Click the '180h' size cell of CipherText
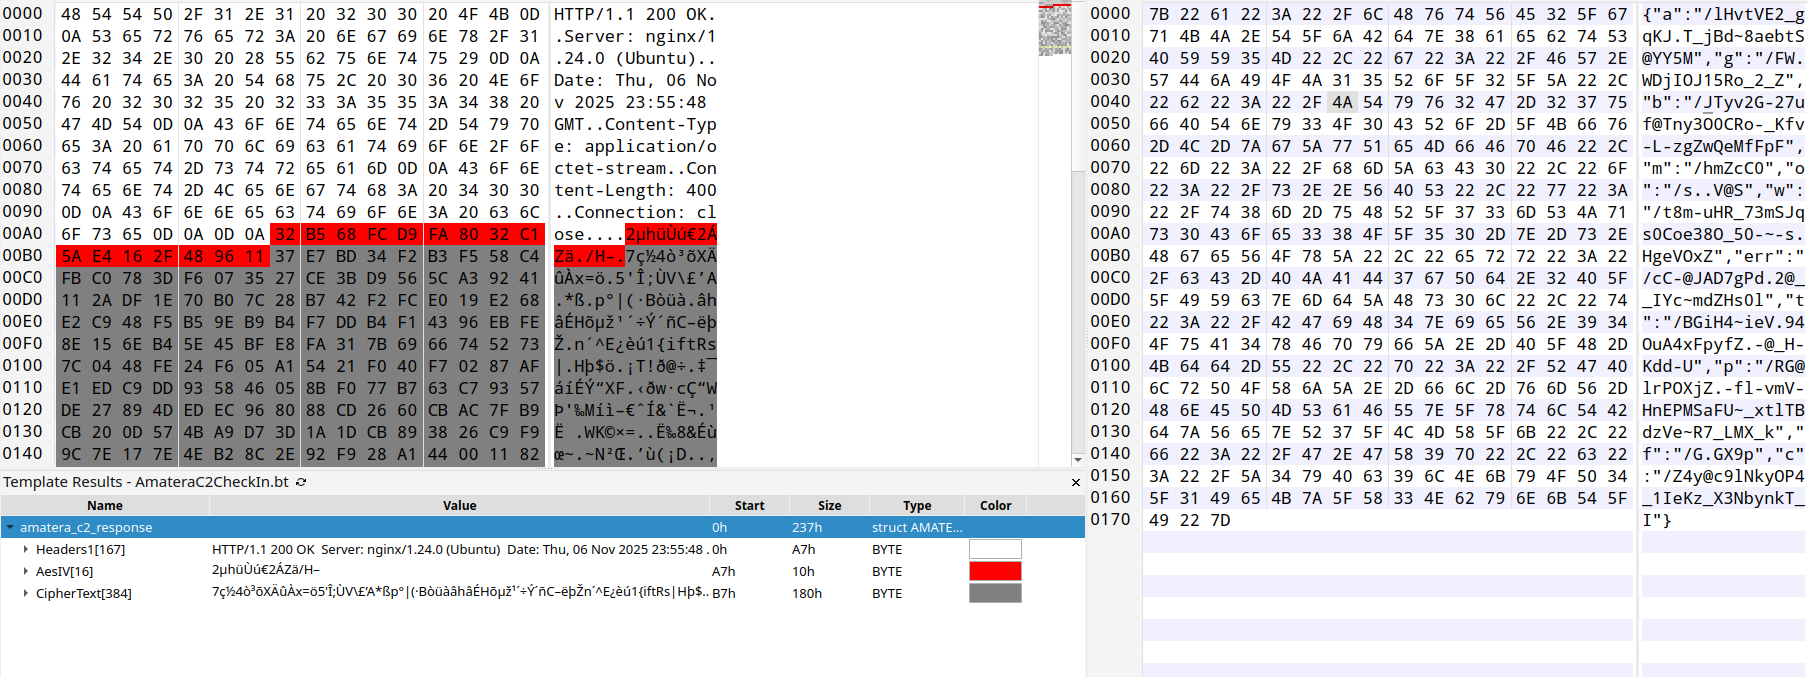The width and height of the screenshot is (1808, 677). pyautogui.click(x=806, y=593)
